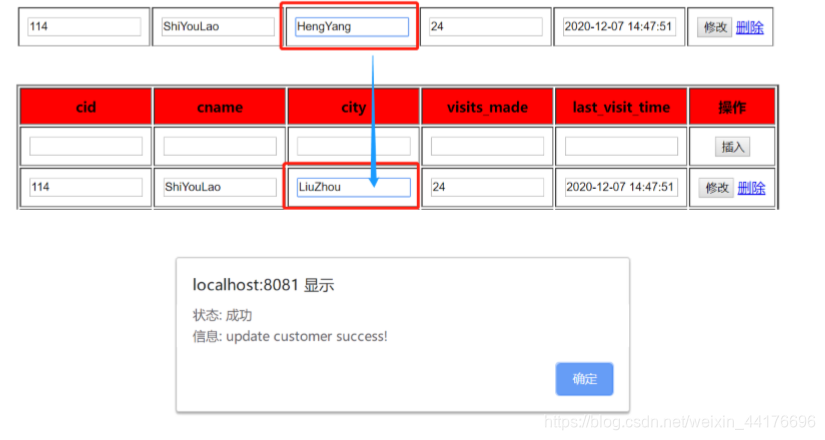
Task: Click the empty visits_made input in insert row
Action: click(x=487, y=146)
